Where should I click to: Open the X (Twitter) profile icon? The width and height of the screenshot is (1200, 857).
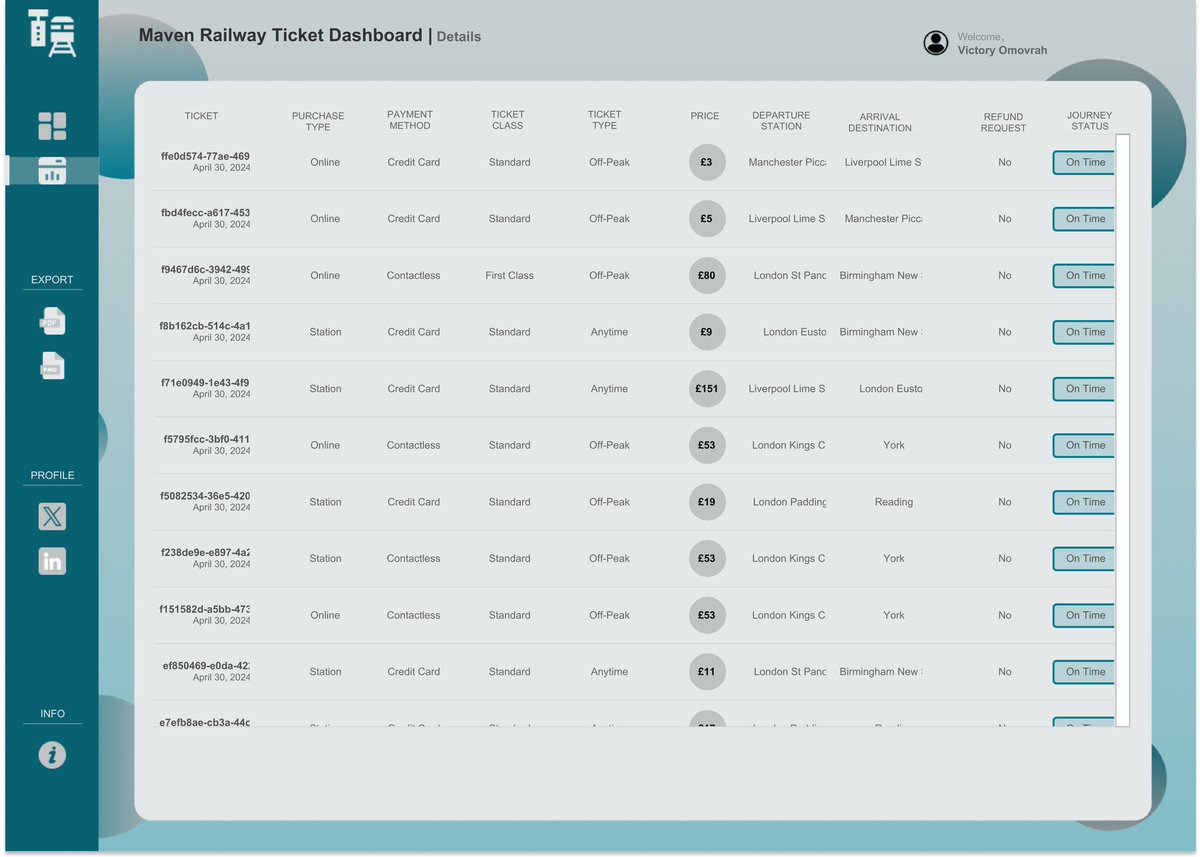(52, 516)
